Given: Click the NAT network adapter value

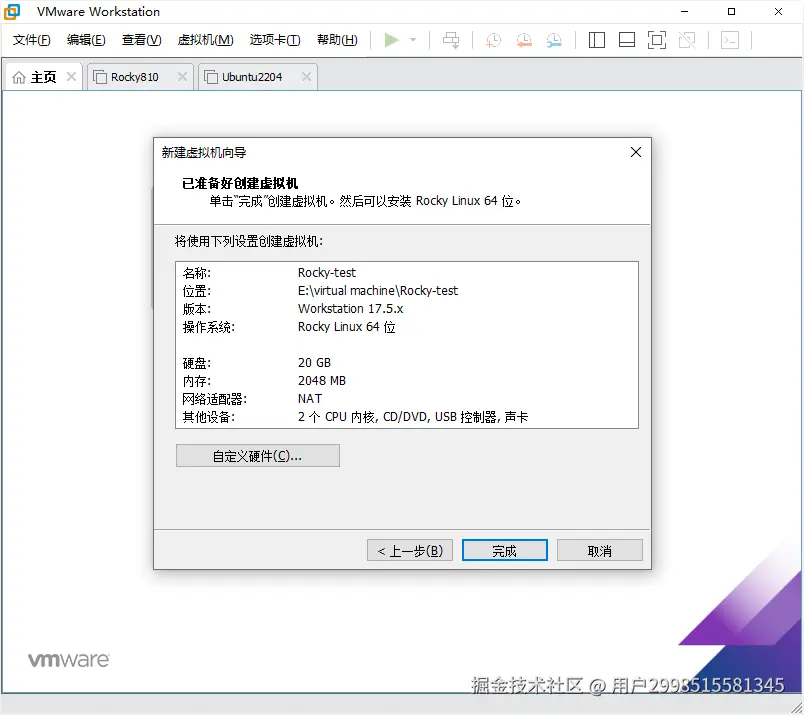Looking at the screenshot, I should pos(310,399).
